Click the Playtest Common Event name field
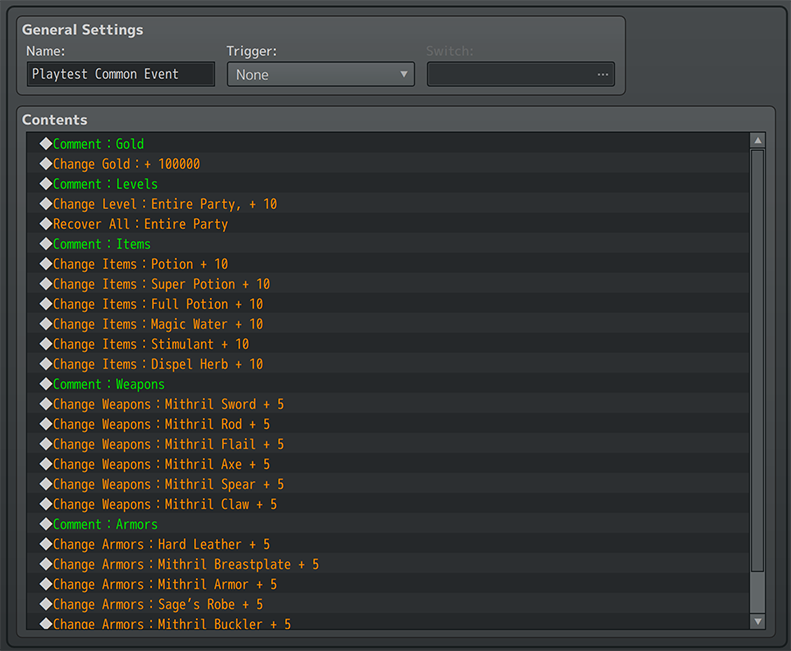This screenshot has width=791, height=651. click(121, 74)
